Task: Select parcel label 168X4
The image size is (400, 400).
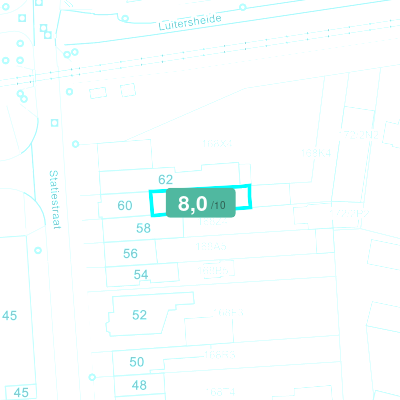Action: coord(217,144)
